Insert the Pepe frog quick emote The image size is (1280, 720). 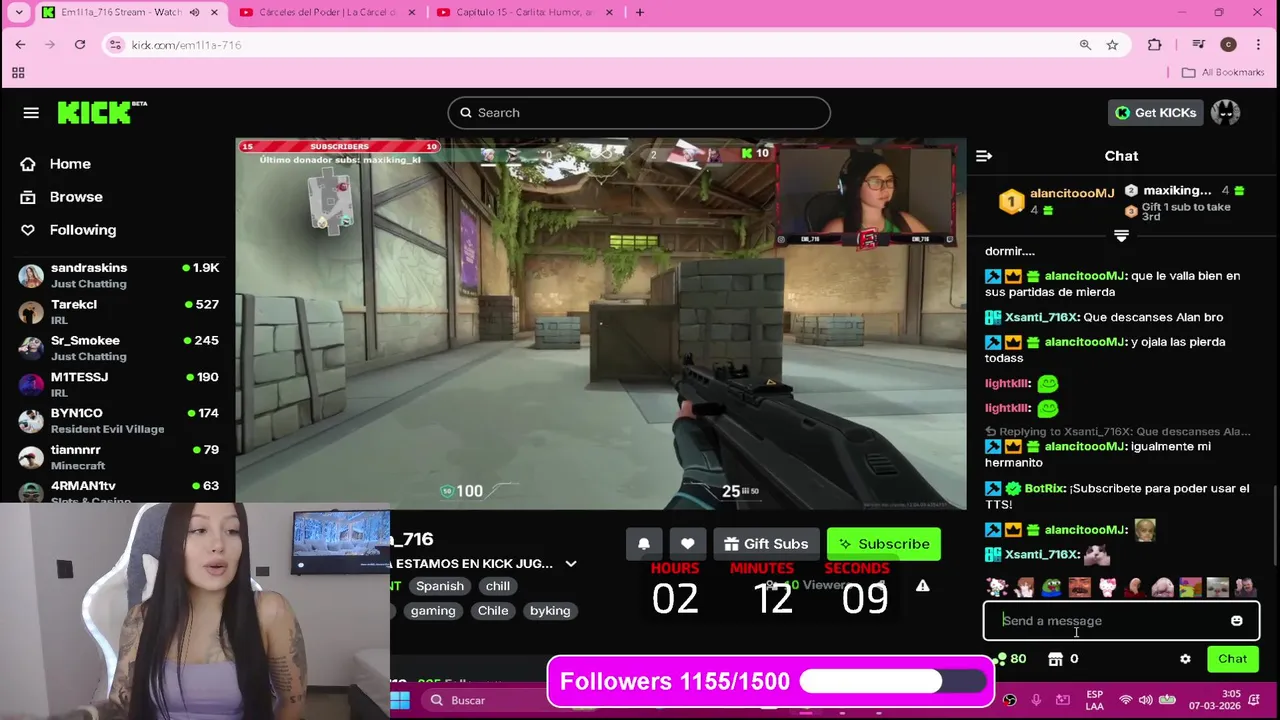coord(1051,587)
